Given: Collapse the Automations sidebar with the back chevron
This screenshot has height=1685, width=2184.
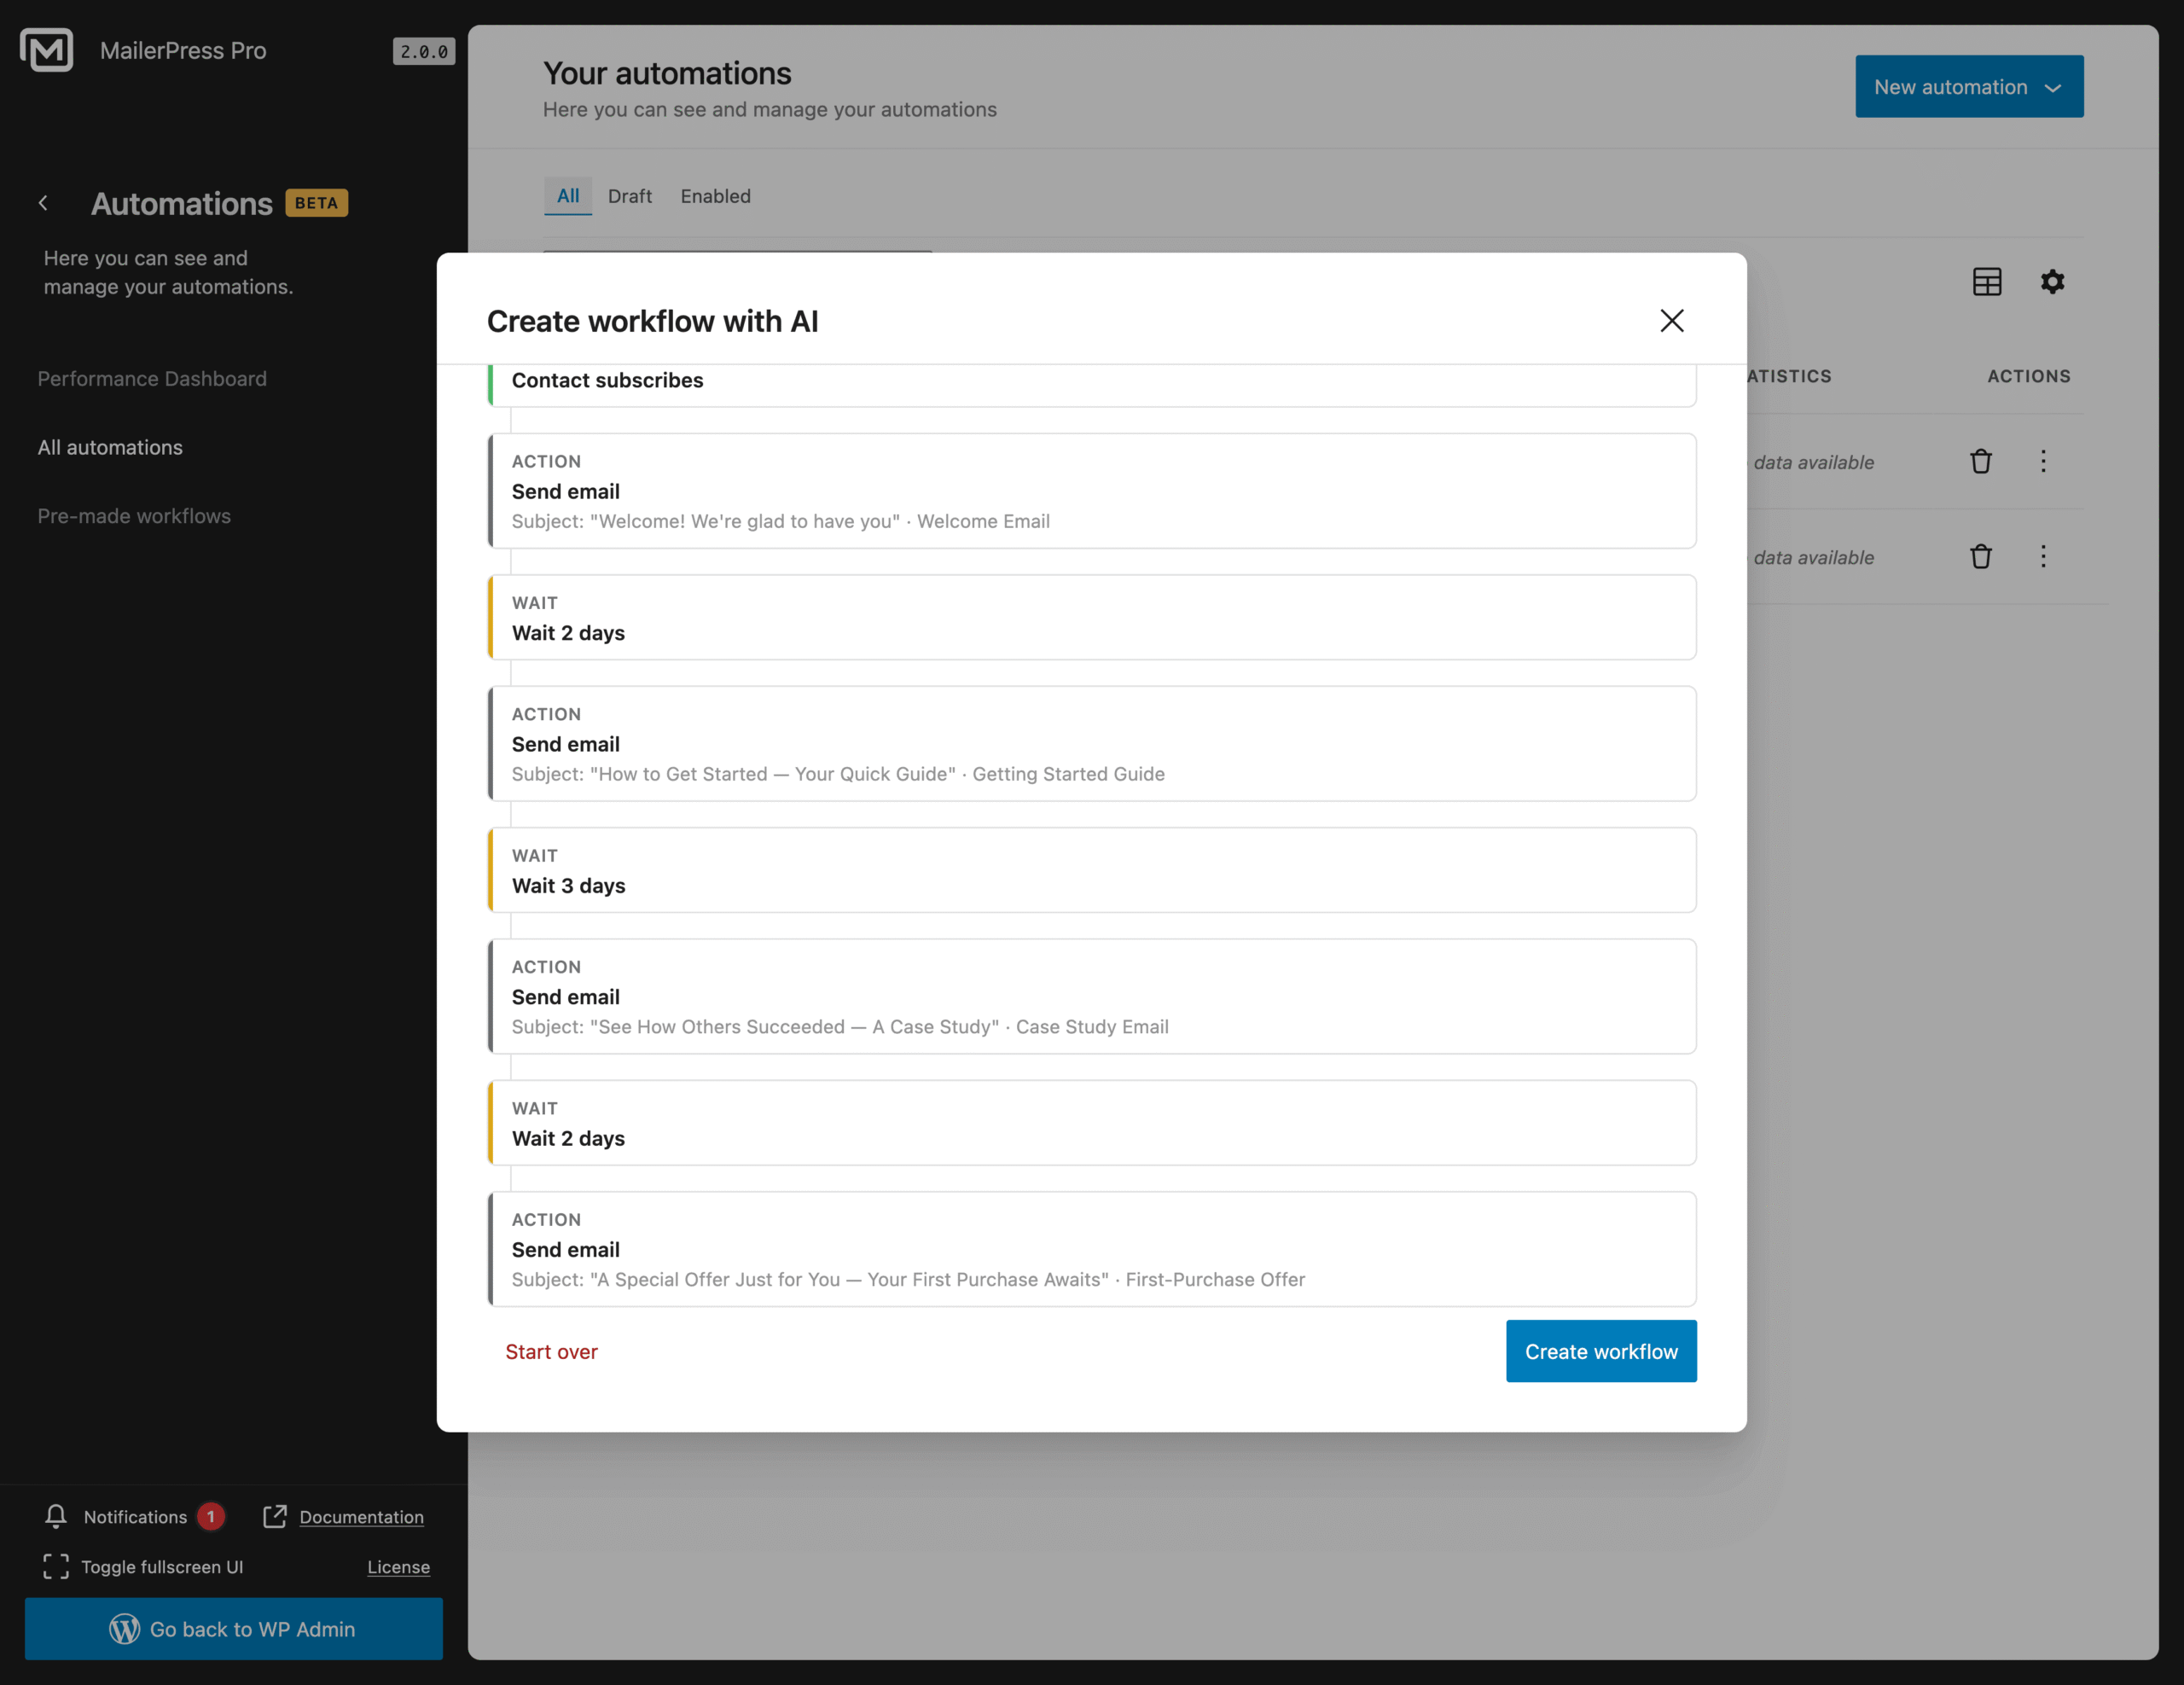Looking at the screenshot, I should click(x=44, y=202).
